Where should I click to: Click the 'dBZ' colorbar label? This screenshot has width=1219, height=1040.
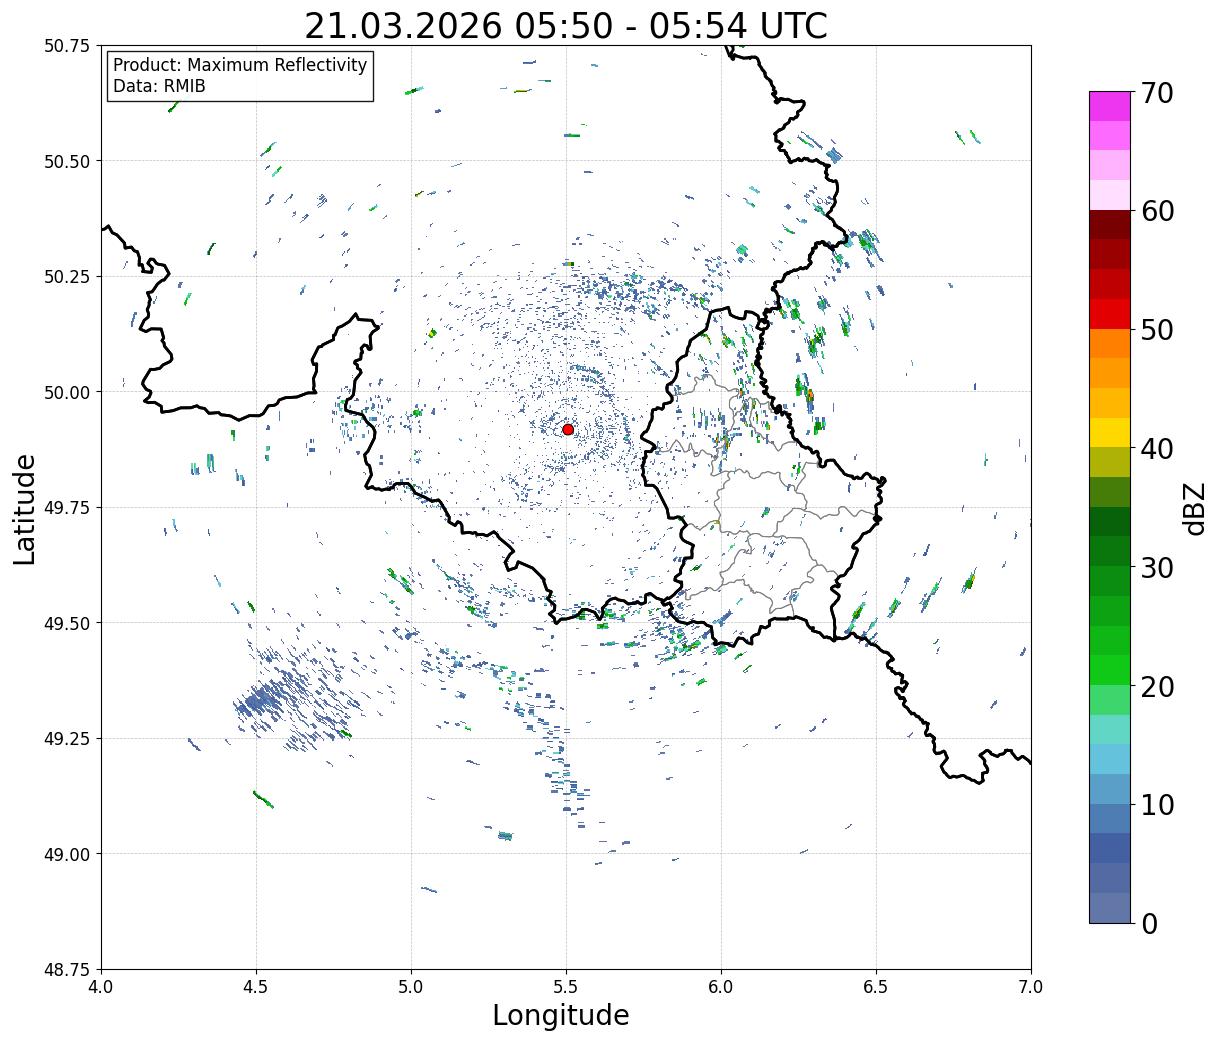coord(1194,507)
